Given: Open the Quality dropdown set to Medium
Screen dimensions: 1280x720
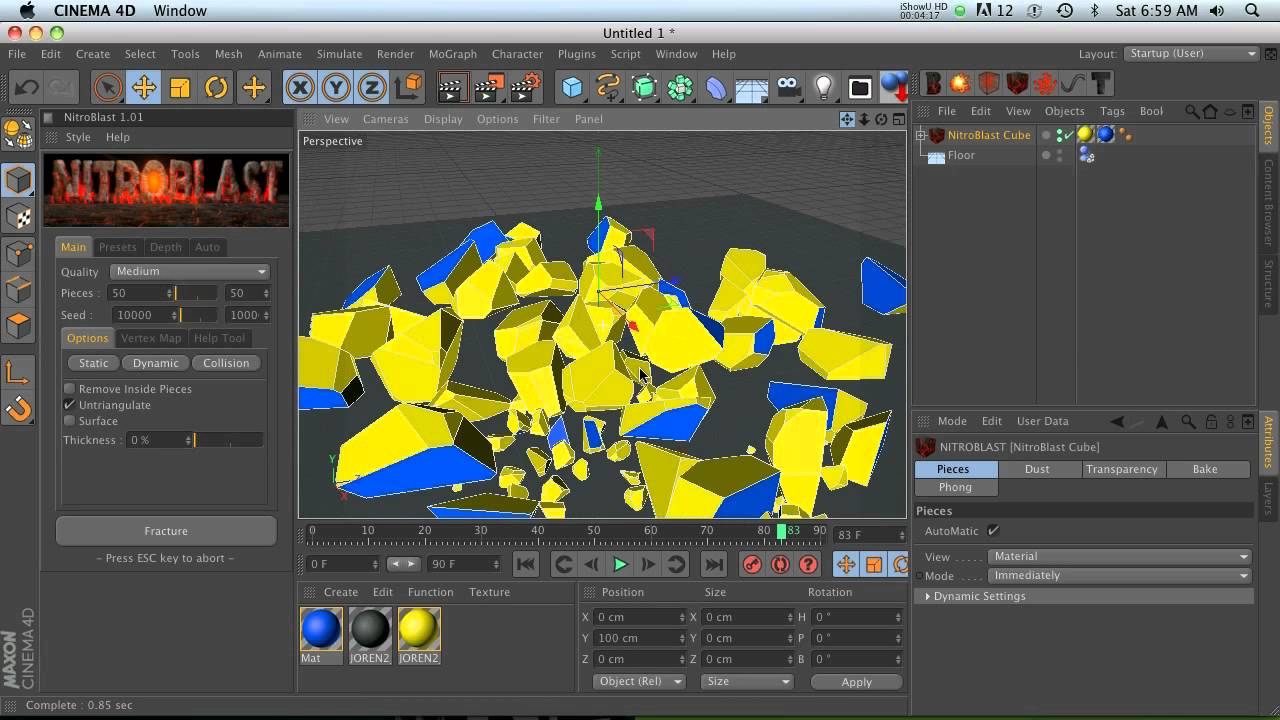Looking at the screenshot, I should [x=189, y=272].
